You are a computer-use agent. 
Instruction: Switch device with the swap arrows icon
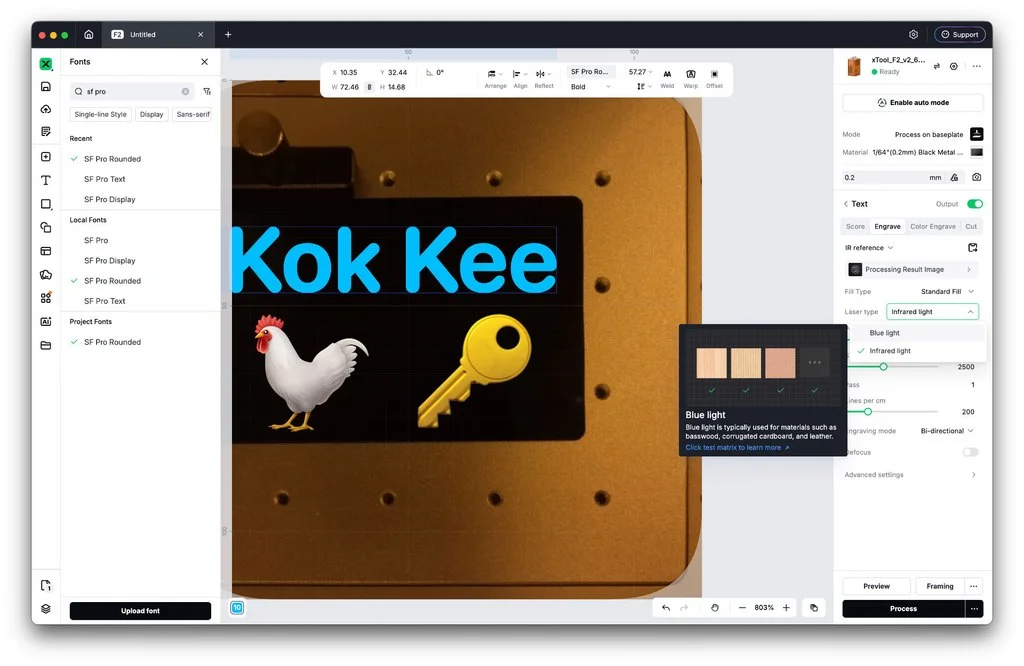tap(936, 66)
